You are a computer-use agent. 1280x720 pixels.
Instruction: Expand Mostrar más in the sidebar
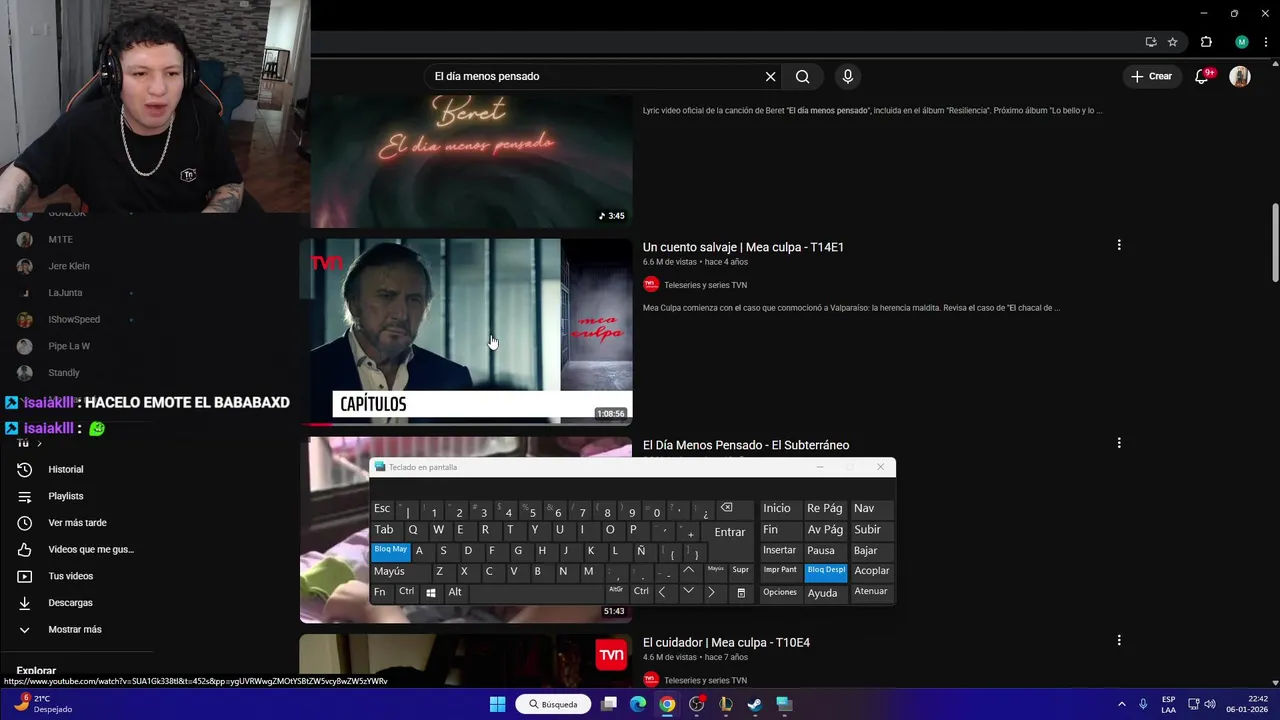pos(75,629)
